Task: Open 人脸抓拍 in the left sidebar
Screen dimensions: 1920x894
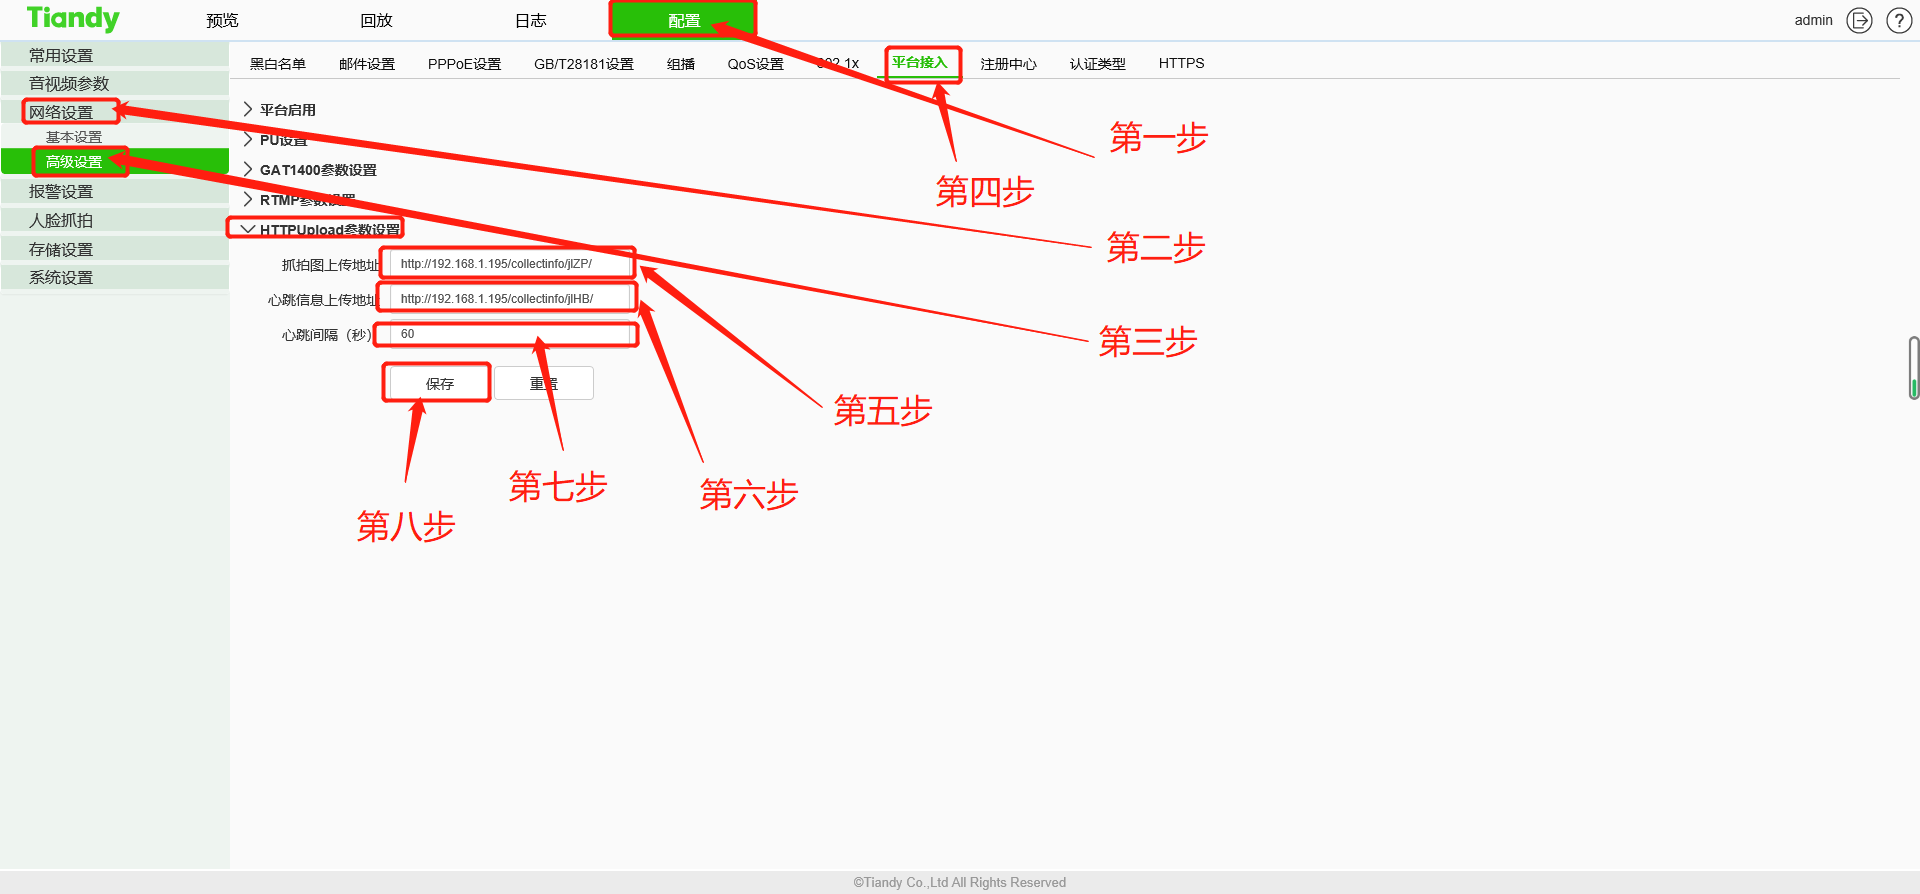Action: tap(61, 220)
